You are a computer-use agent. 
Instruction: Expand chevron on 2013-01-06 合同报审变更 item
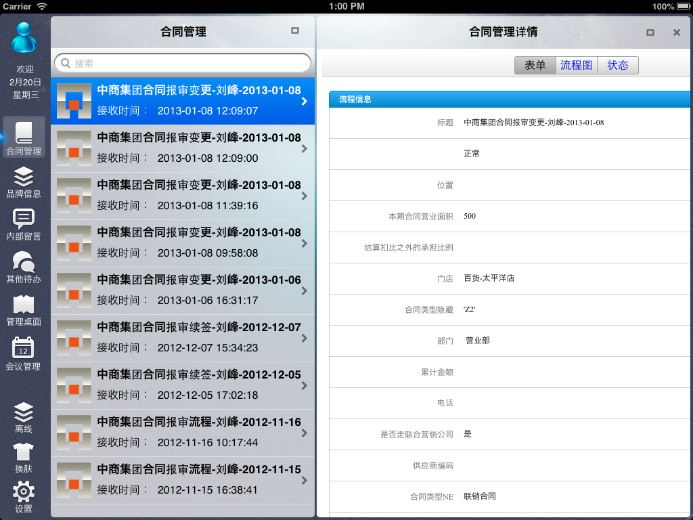pyautogui.click(x=303, y=291)
